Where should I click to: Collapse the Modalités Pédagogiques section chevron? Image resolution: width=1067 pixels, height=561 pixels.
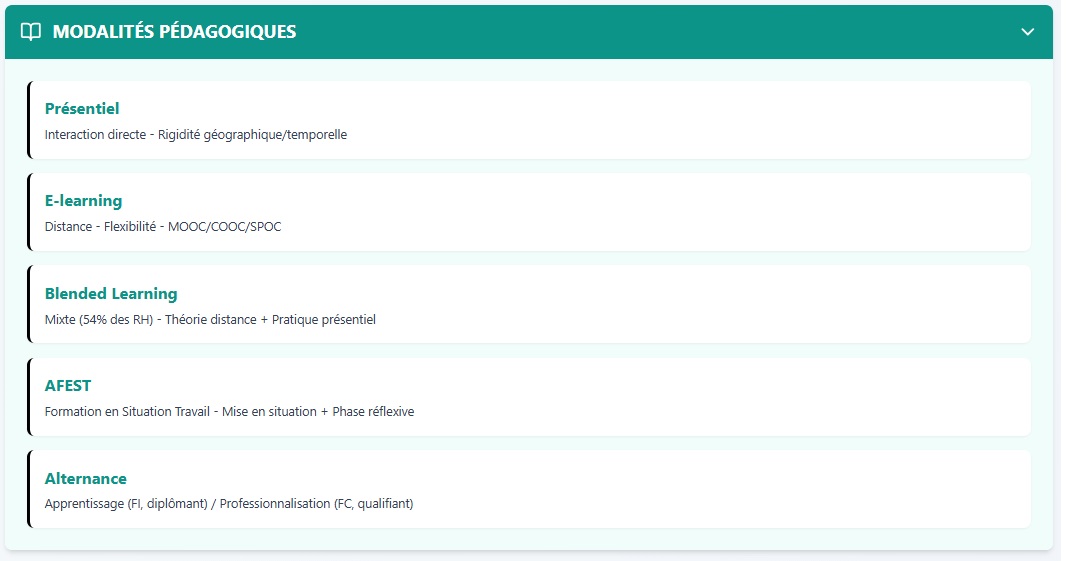pyautogui.click(x=1028, y=31)
